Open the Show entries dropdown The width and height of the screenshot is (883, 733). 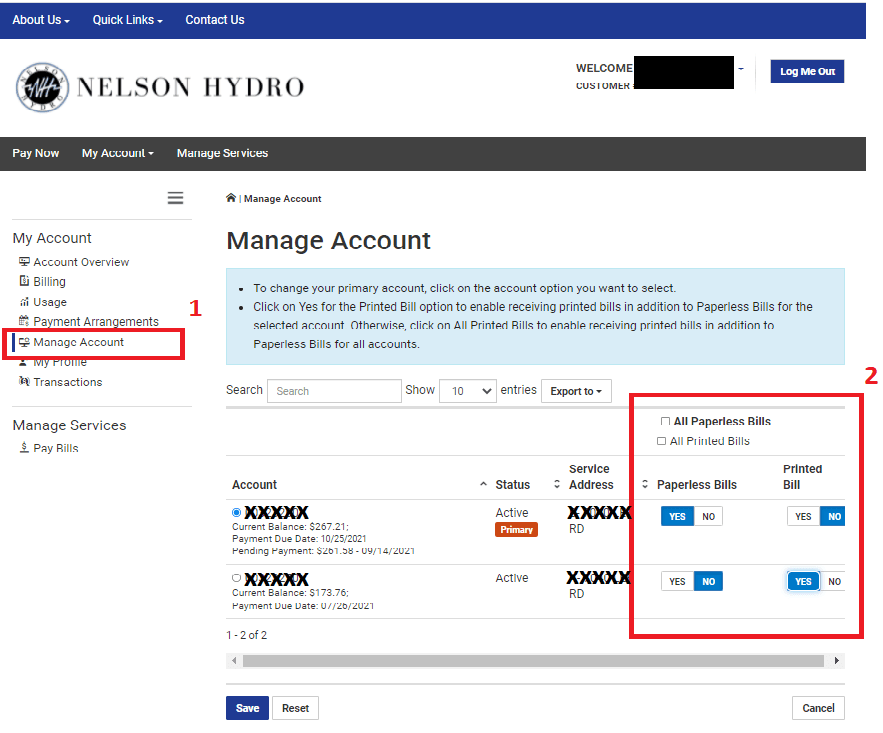click(x=467, y=391)
